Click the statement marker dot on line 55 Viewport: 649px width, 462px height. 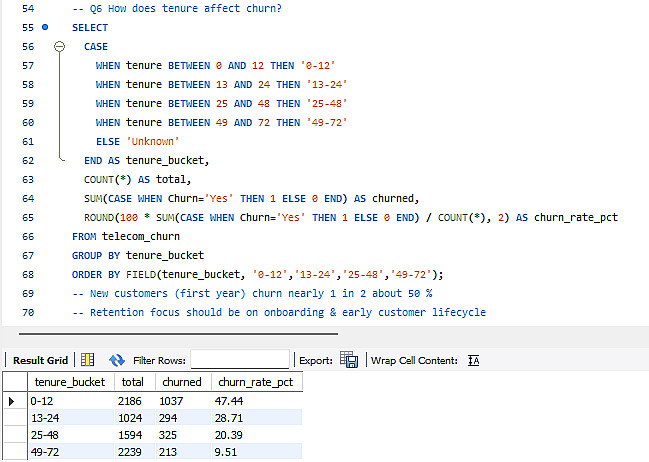(45, 27)
